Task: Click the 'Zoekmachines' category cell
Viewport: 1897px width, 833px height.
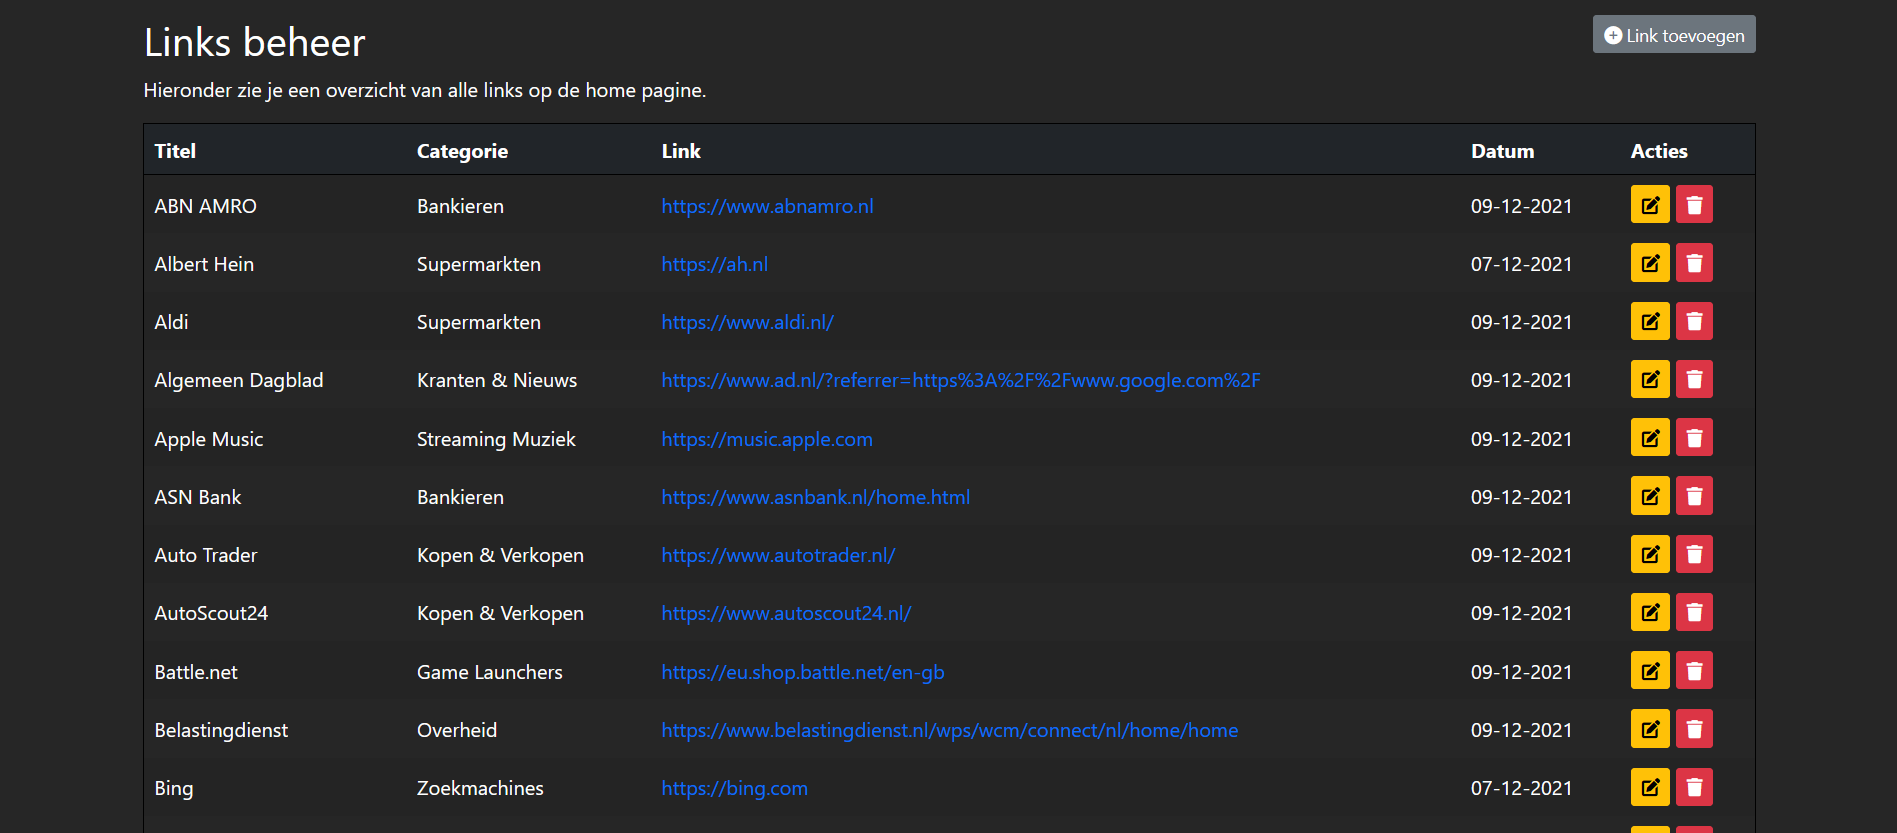Action: (x=480, y=788)
